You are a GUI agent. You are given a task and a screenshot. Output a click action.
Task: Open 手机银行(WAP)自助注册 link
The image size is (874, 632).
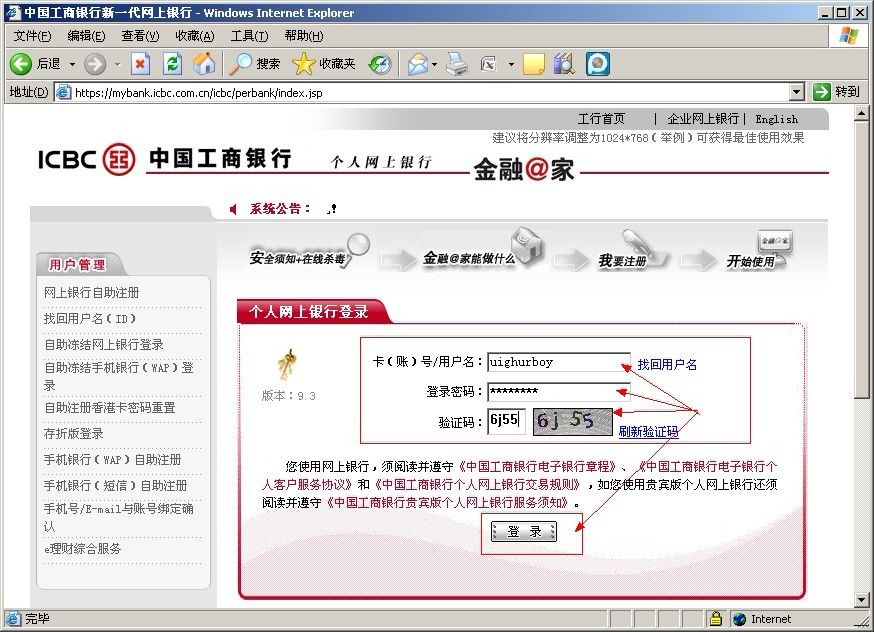(x=113, y=460)
